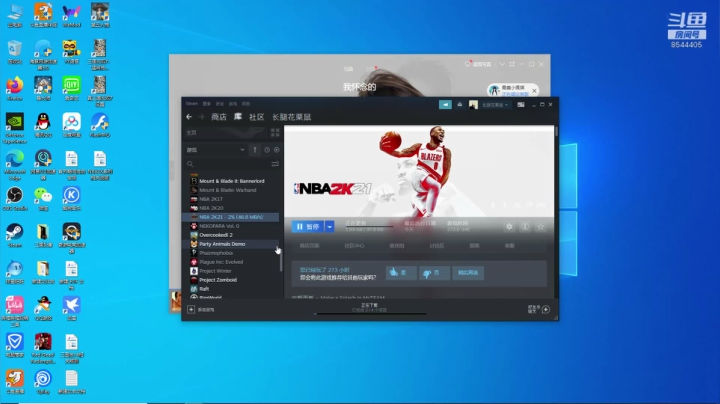This screenshot has height=404, width=720.
Task: Open advanced library filter sliders icon
Action: 275,164
